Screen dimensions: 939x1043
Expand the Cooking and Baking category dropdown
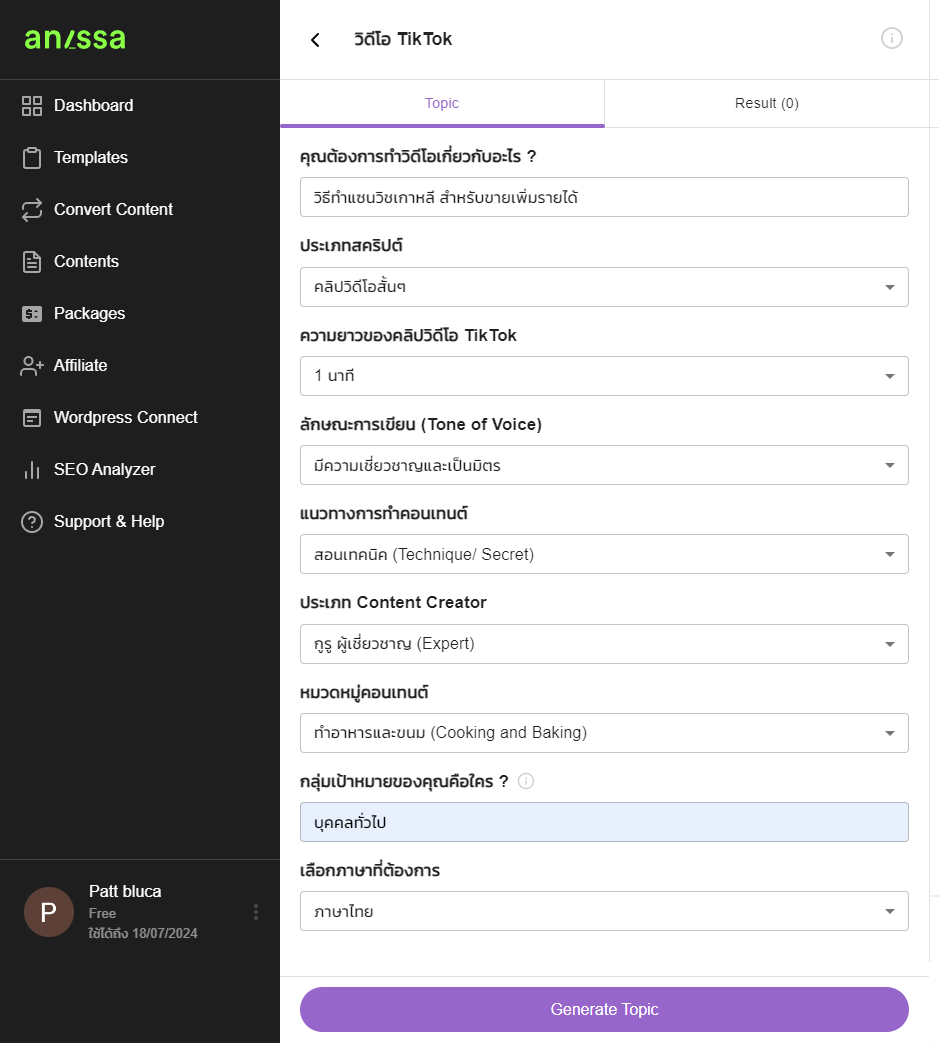[x=604, y=733]
